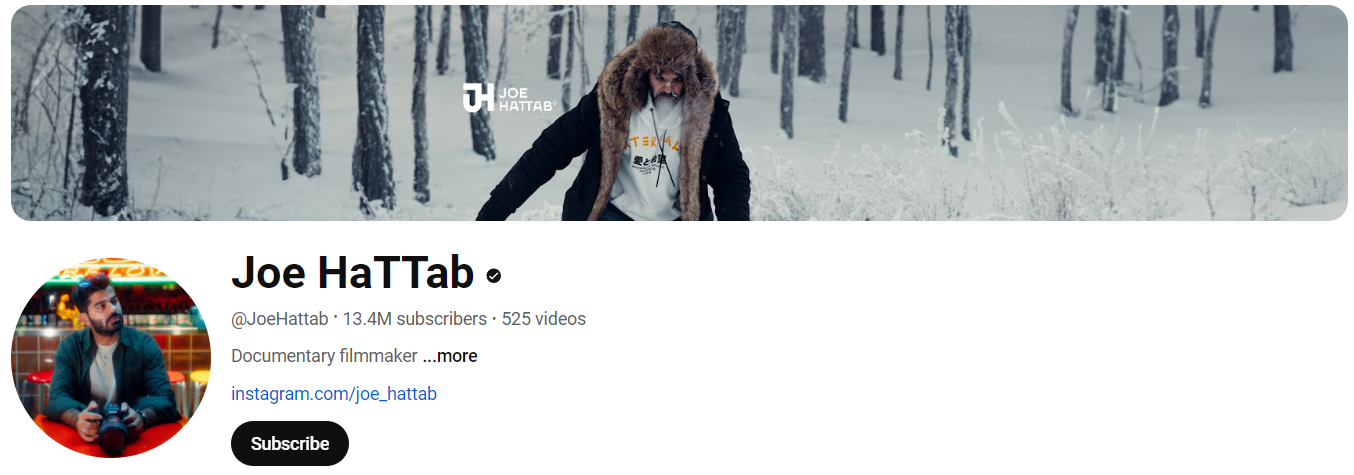Click the JOE HATTAB wordmark in the banner
Viewport: 1354px width, 475px height.
pos(525,98)
